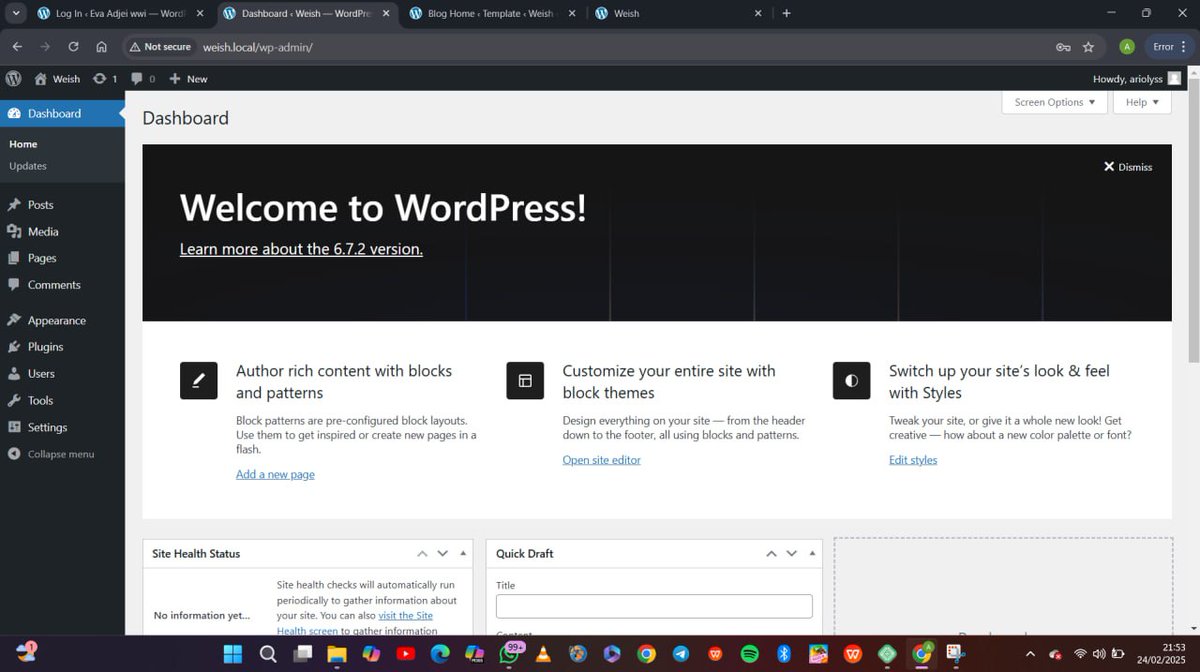
Task: Switch to Log In ‹ Eva Adjei browser tab
Action: coord(119,13)
